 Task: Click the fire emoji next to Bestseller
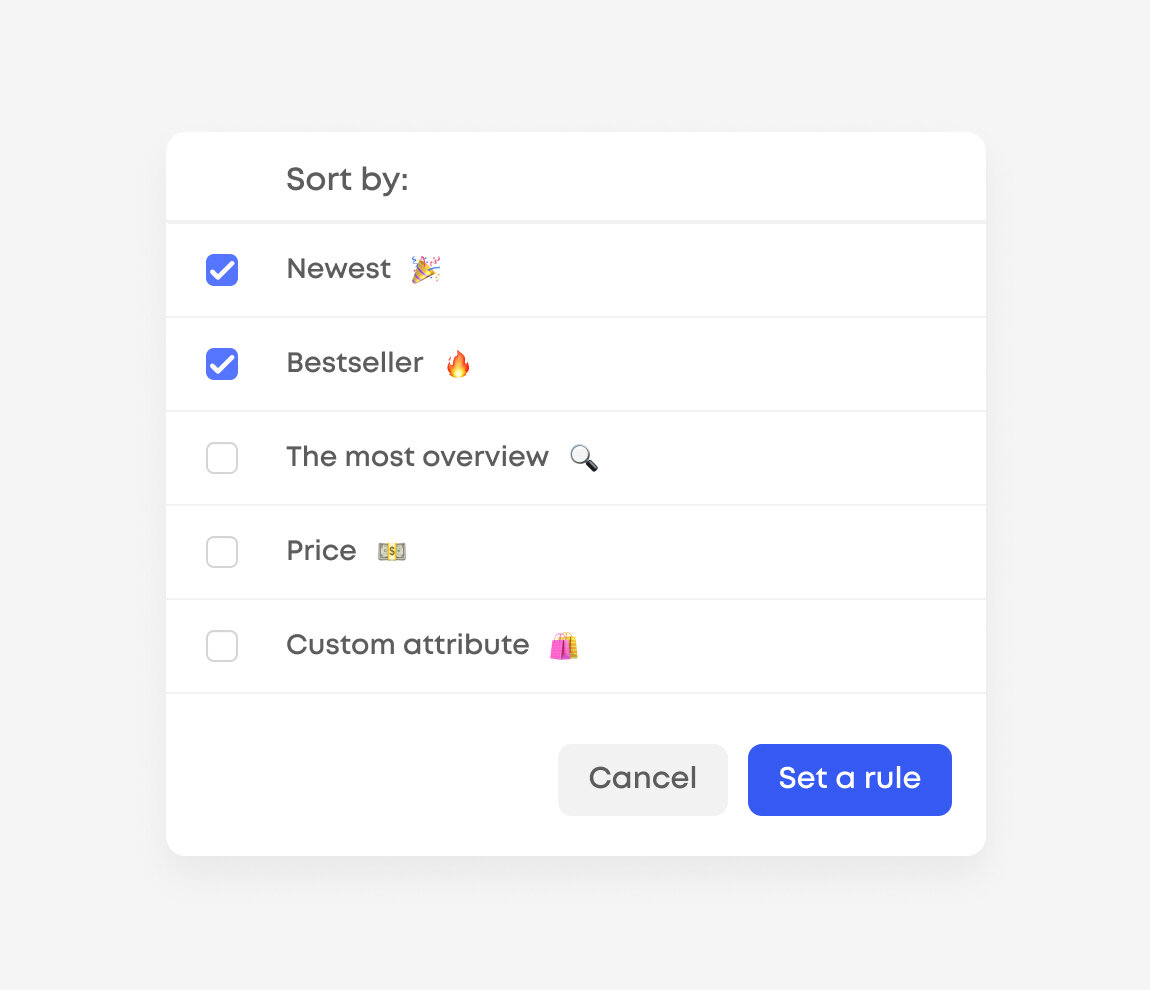click(x=458, y=363)
